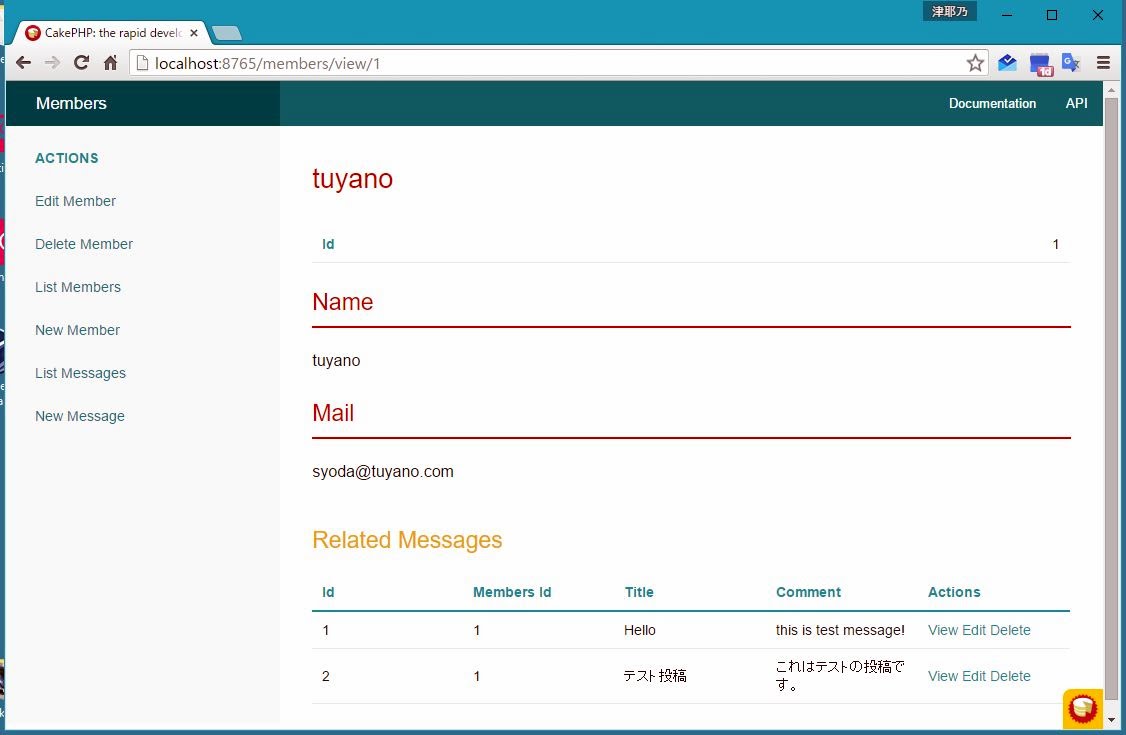Click the mail checker extension icon

coord(1007,63)
